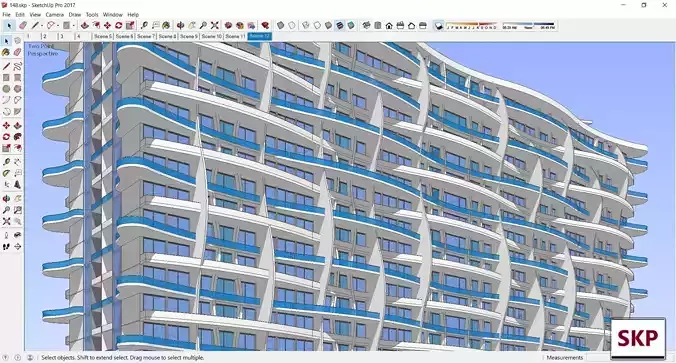Select the Circle tool

point(6,89)
